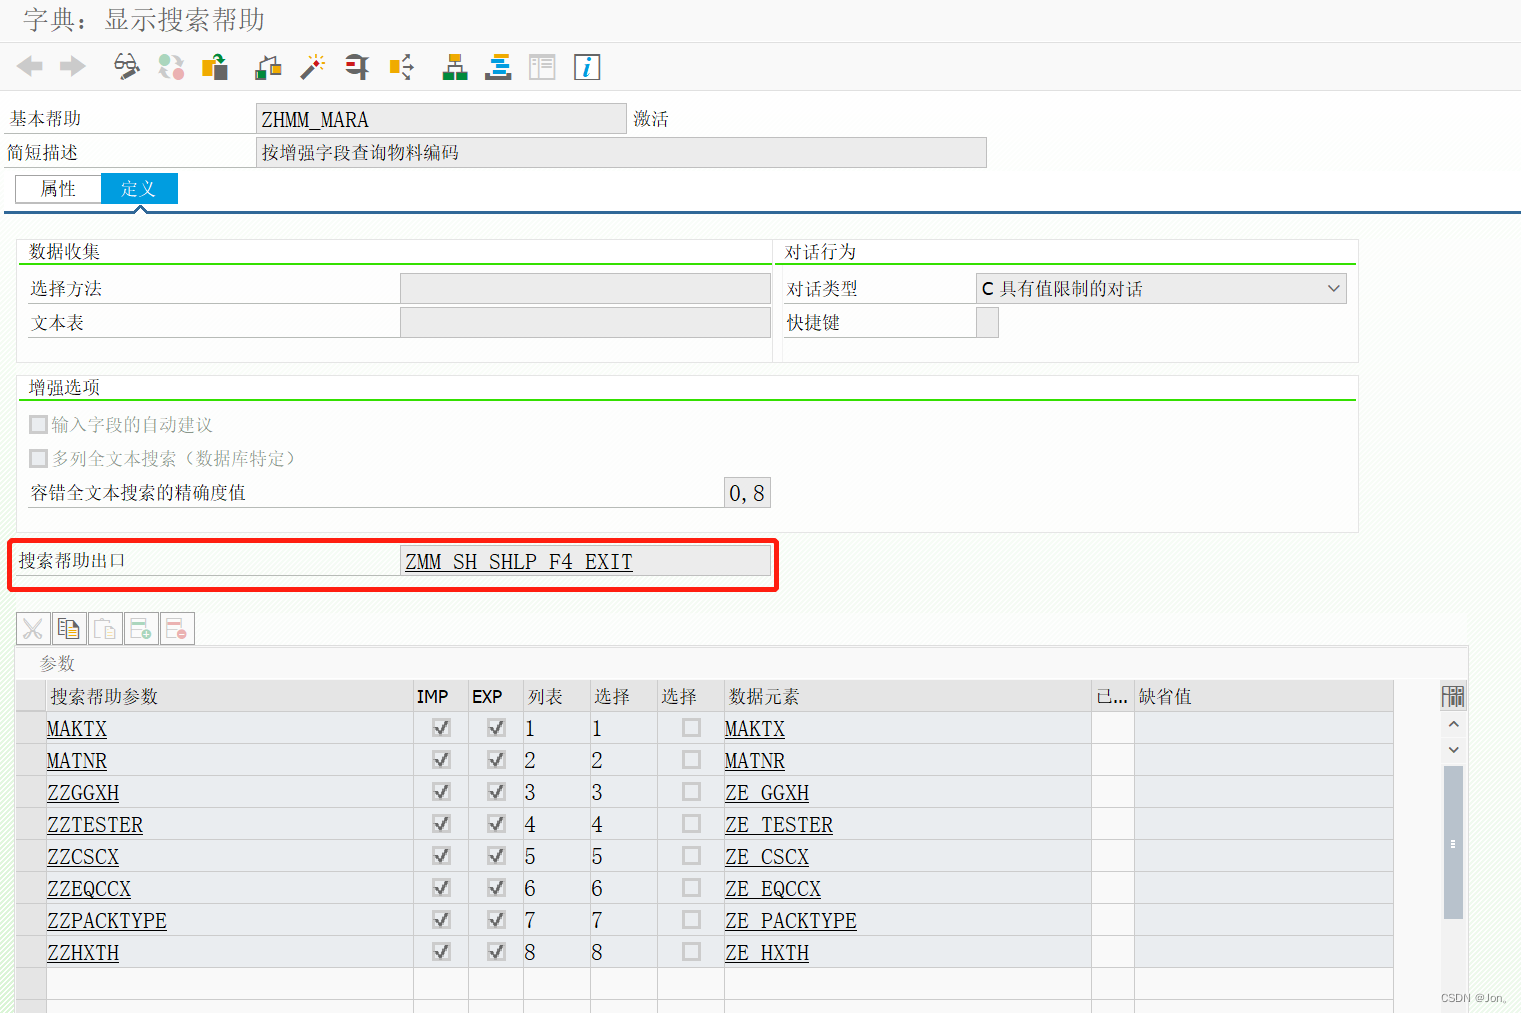Open the ZE_TESTER data element link
This screenshot has width=1521, height=1013.
coord(778,824)
